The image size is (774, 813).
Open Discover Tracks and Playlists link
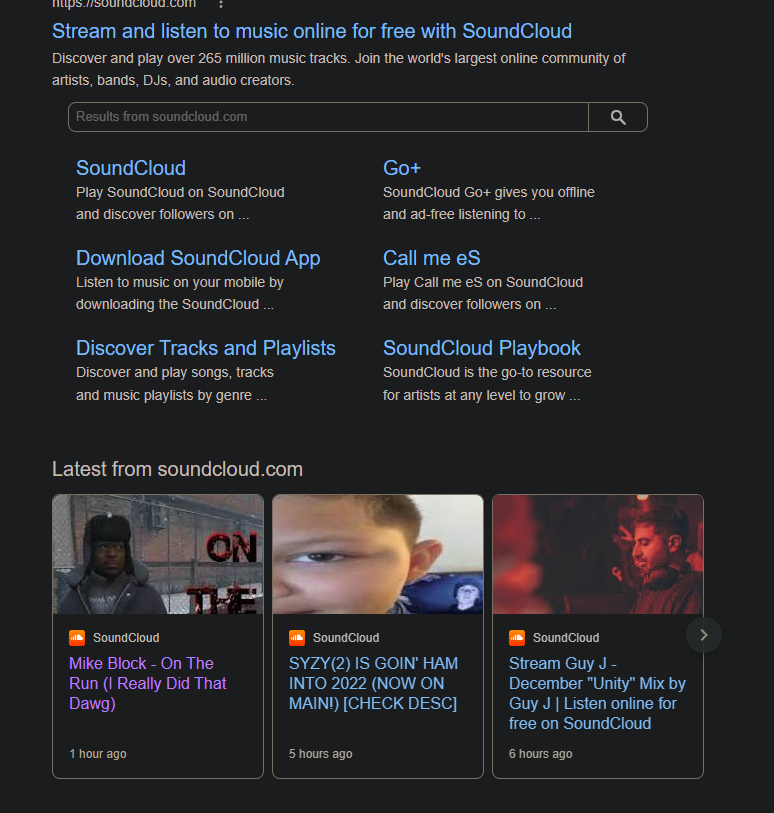click(206, 348)
